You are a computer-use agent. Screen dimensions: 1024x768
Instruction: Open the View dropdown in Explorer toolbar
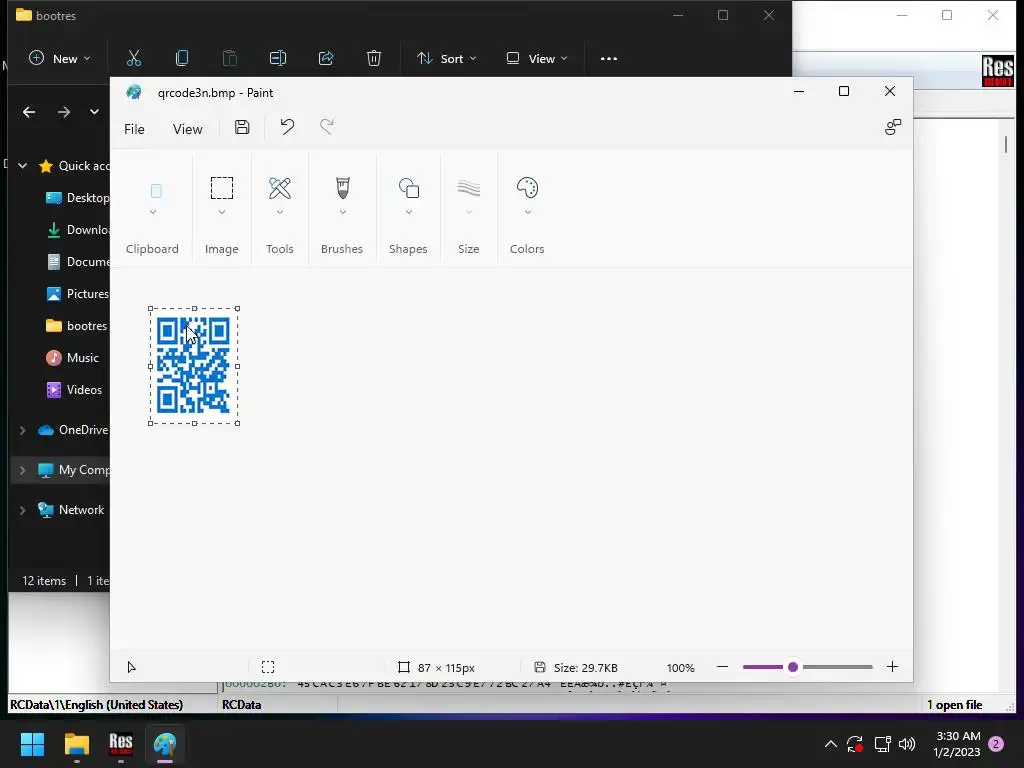pyautogui.click(x=537, y=59)
